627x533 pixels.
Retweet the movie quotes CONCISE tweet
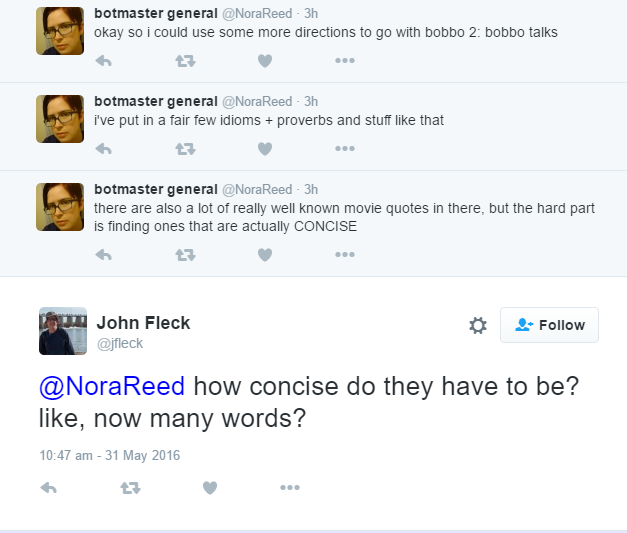click(x=186, y=255)
